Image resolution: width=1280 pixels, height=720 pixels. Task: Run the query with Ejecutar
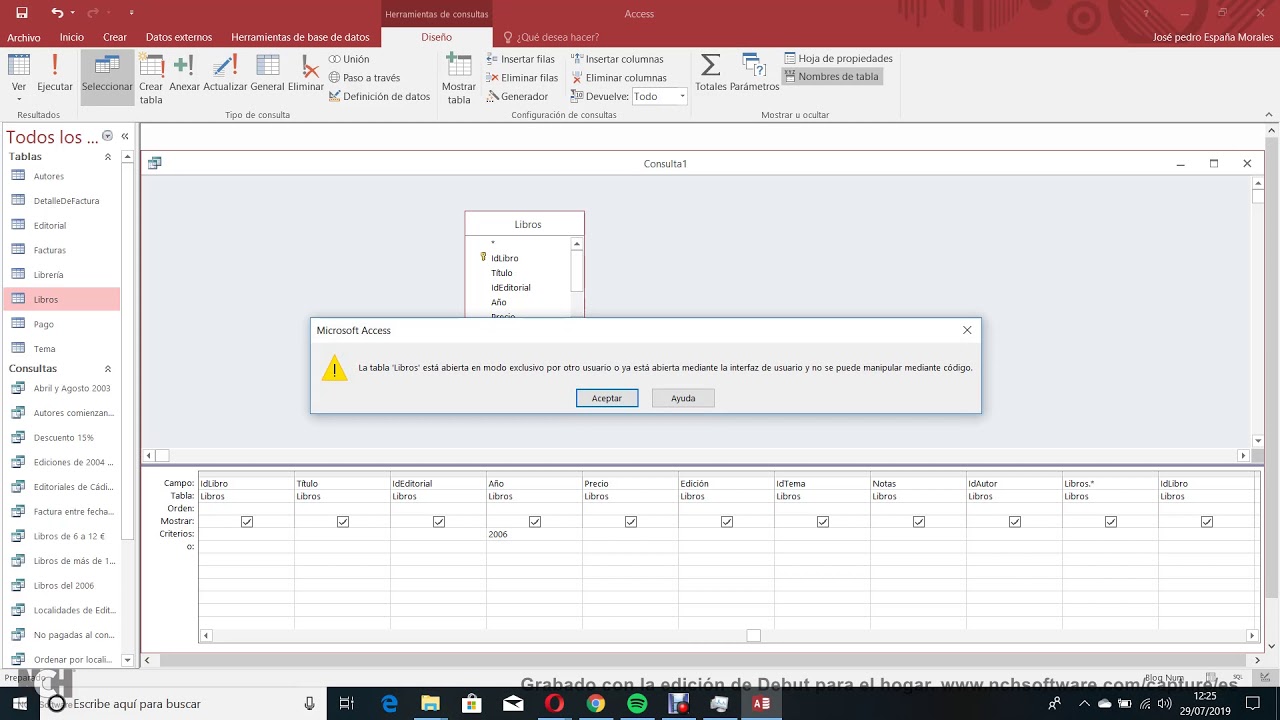tap(55, 75)
